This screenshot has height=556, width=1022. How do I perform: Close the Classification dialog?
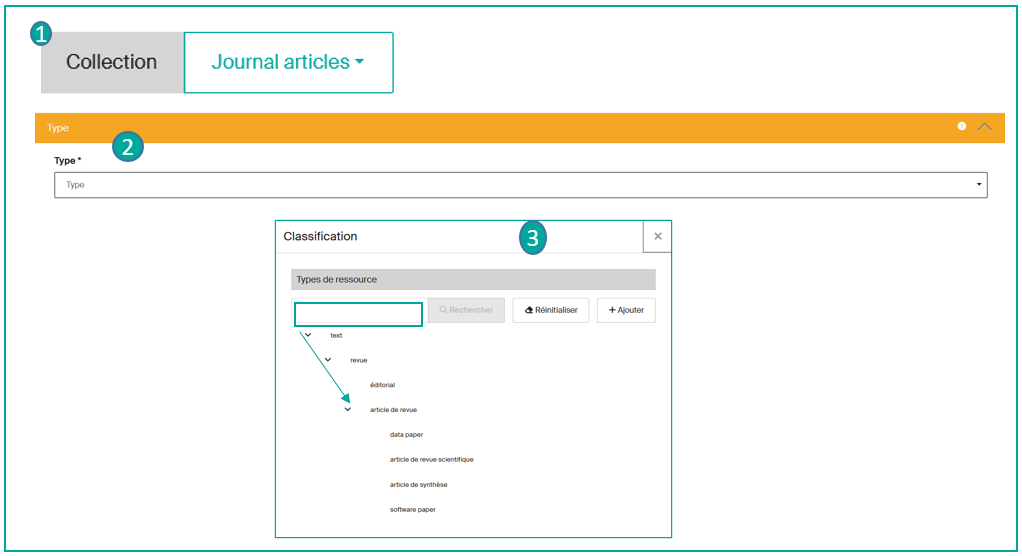click(657, 237)
